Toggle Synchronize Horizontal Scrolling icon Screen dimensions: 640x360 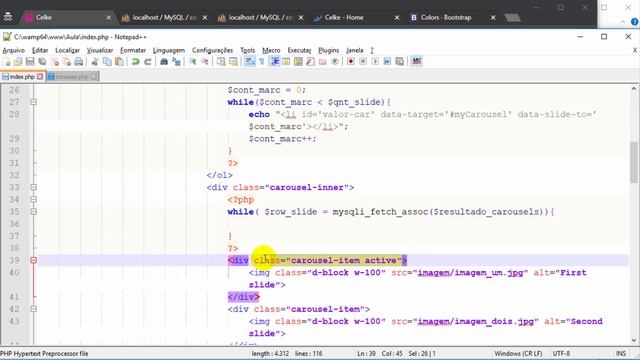[233, 61]
